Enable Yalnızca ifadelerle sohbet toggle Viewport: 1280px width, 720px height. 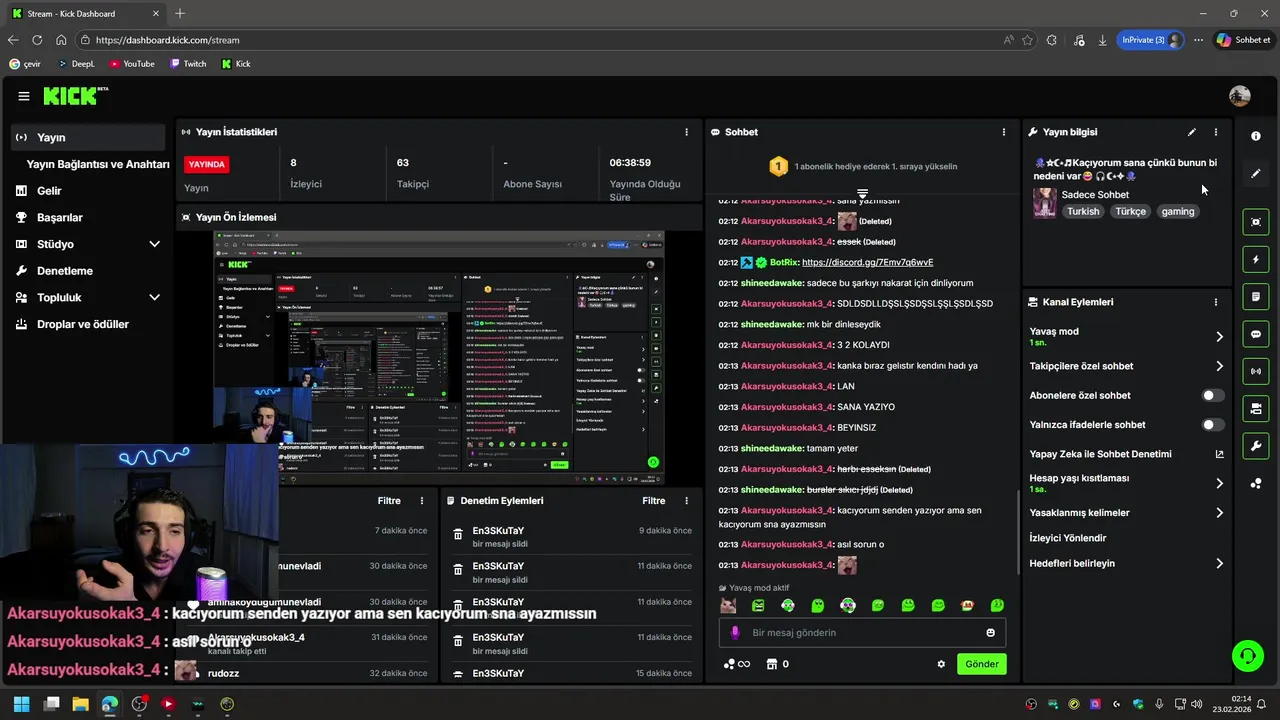point(1212,425)
